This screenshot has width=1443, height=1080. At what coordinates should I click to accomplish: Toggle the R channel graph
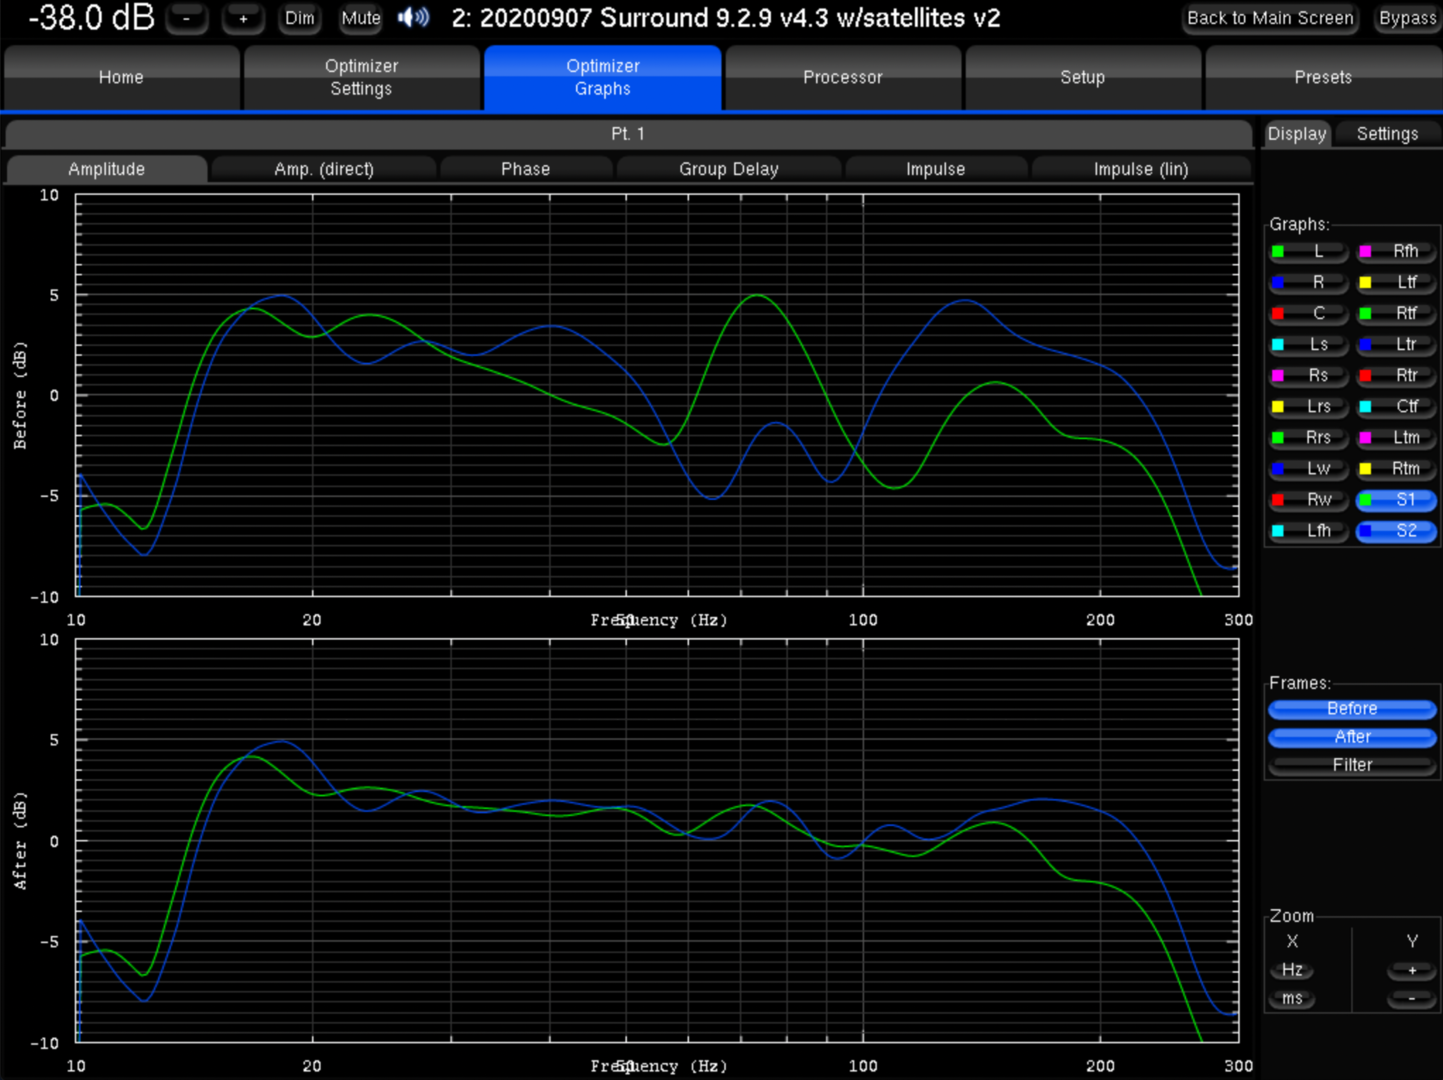pos(1309,282)
